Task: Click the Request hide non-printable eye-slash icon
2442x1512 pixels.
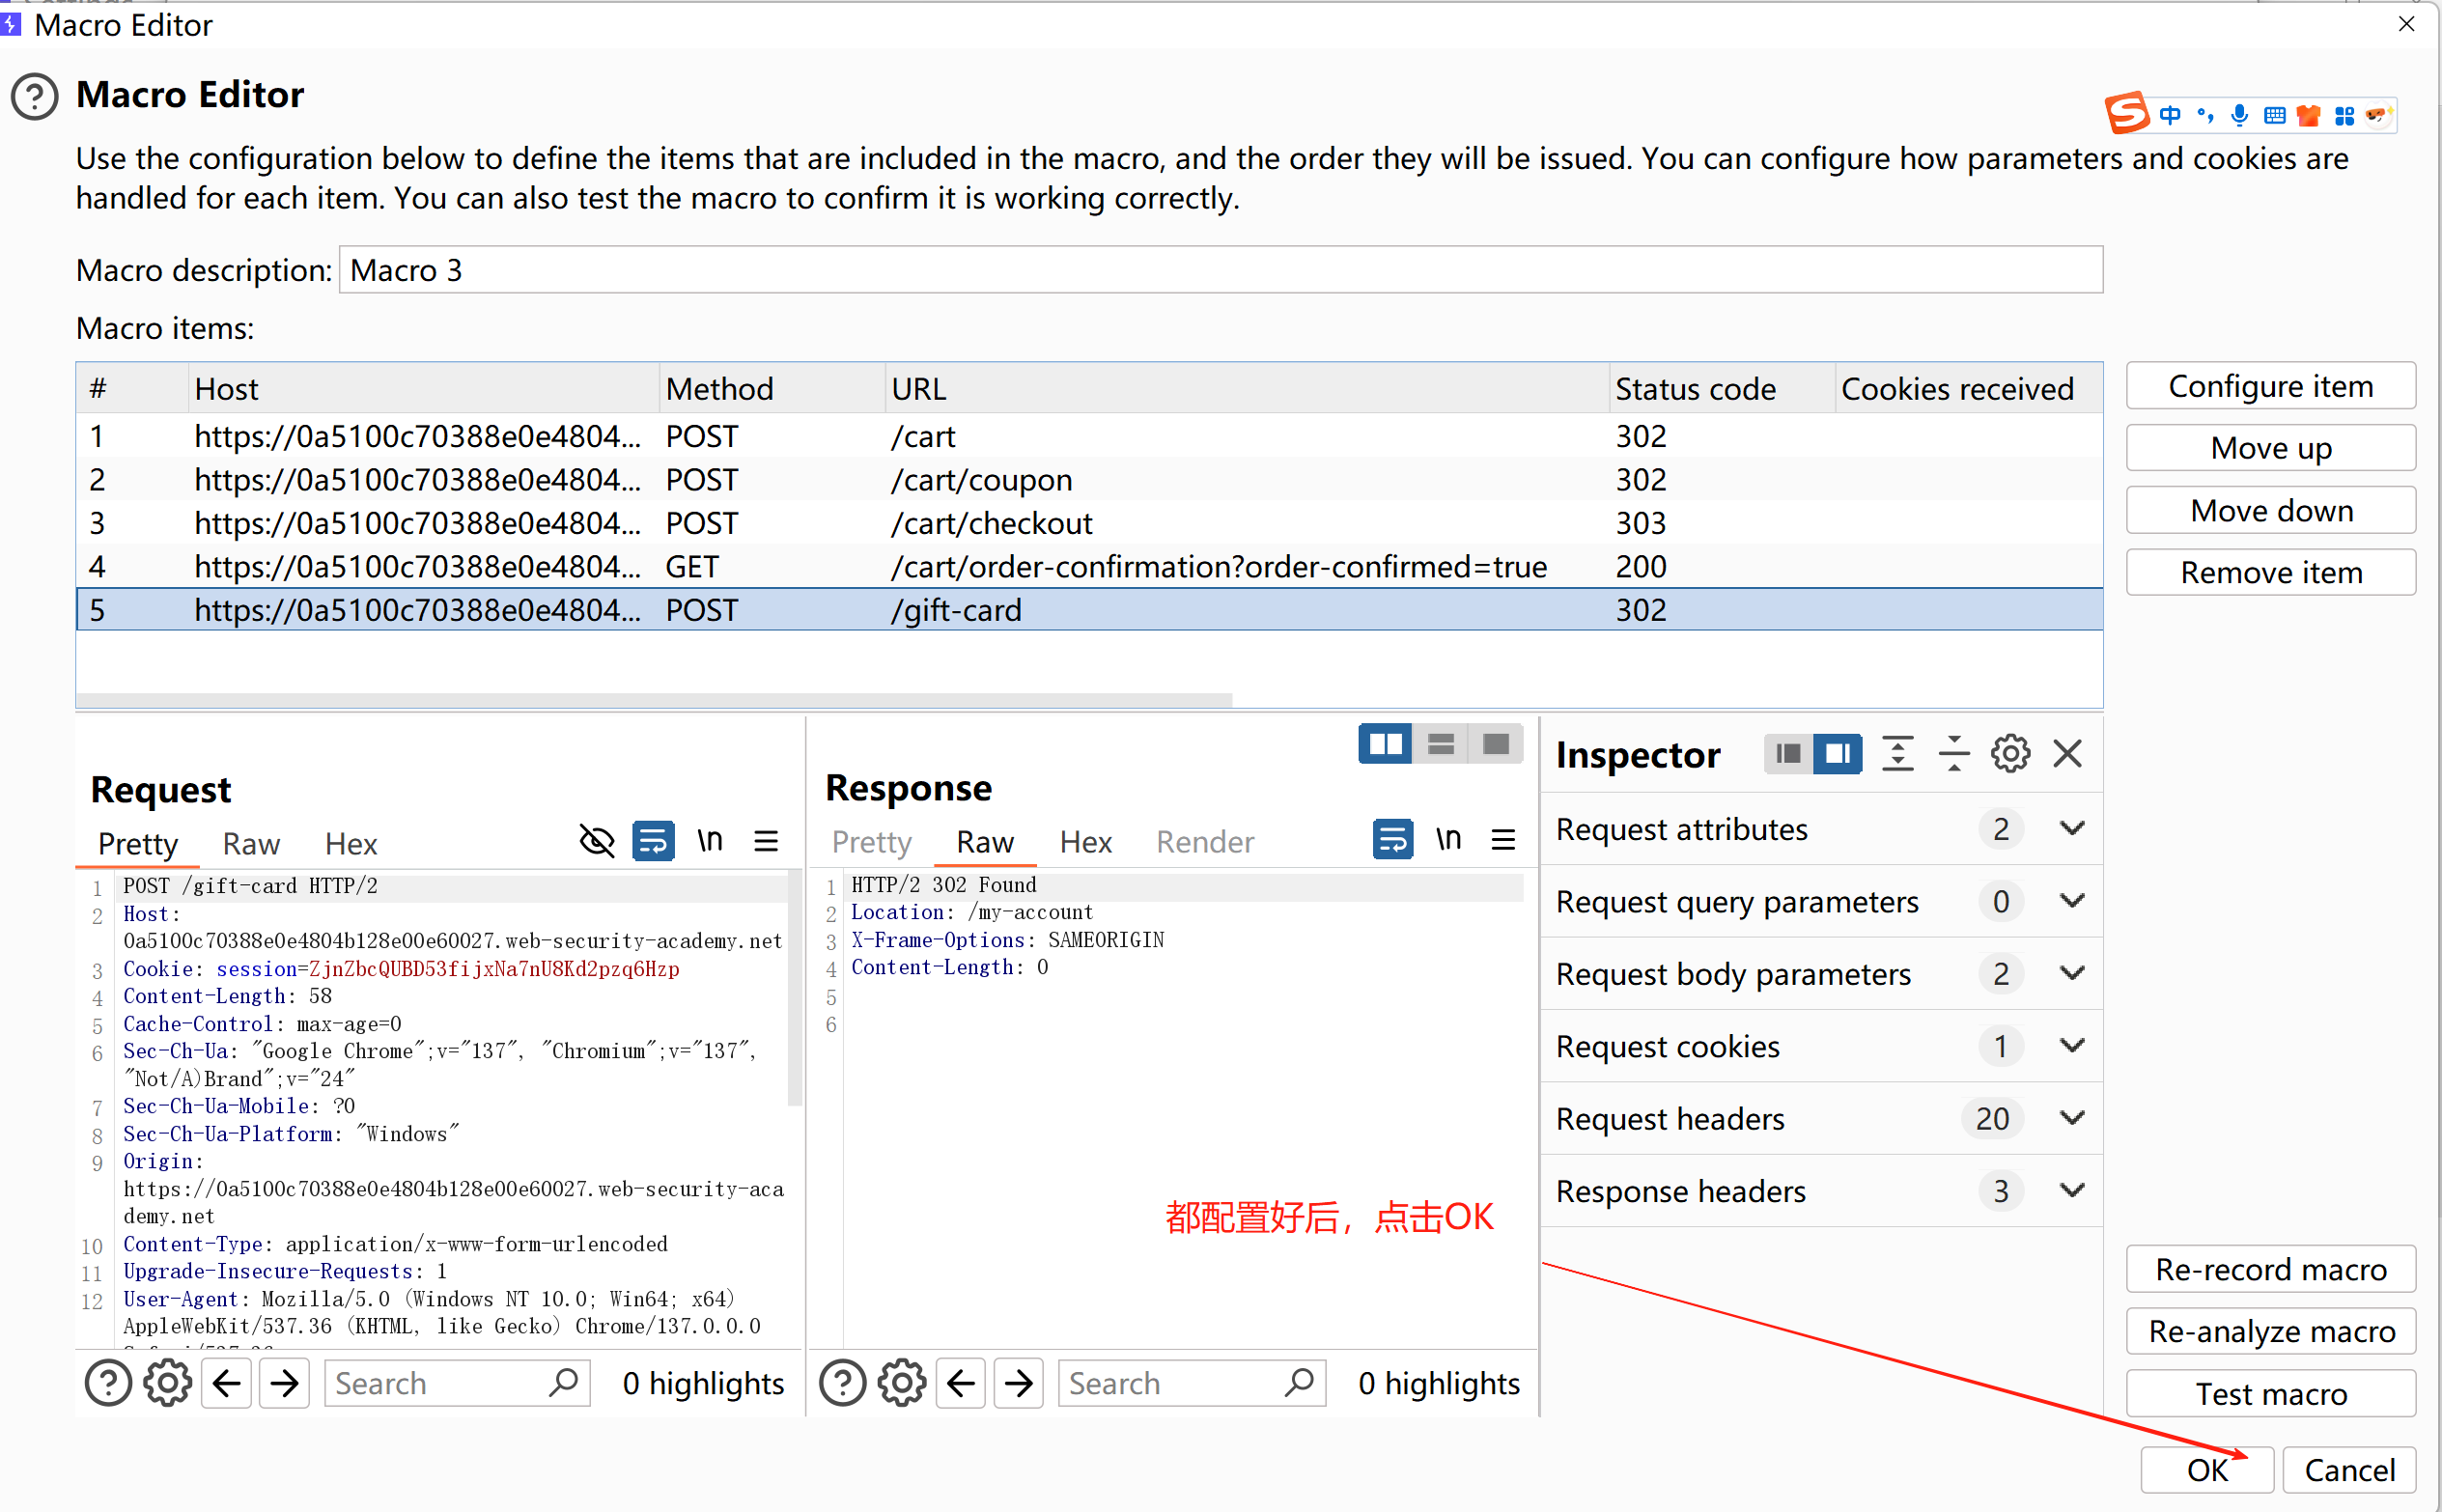Action: [x=597, y=841]
